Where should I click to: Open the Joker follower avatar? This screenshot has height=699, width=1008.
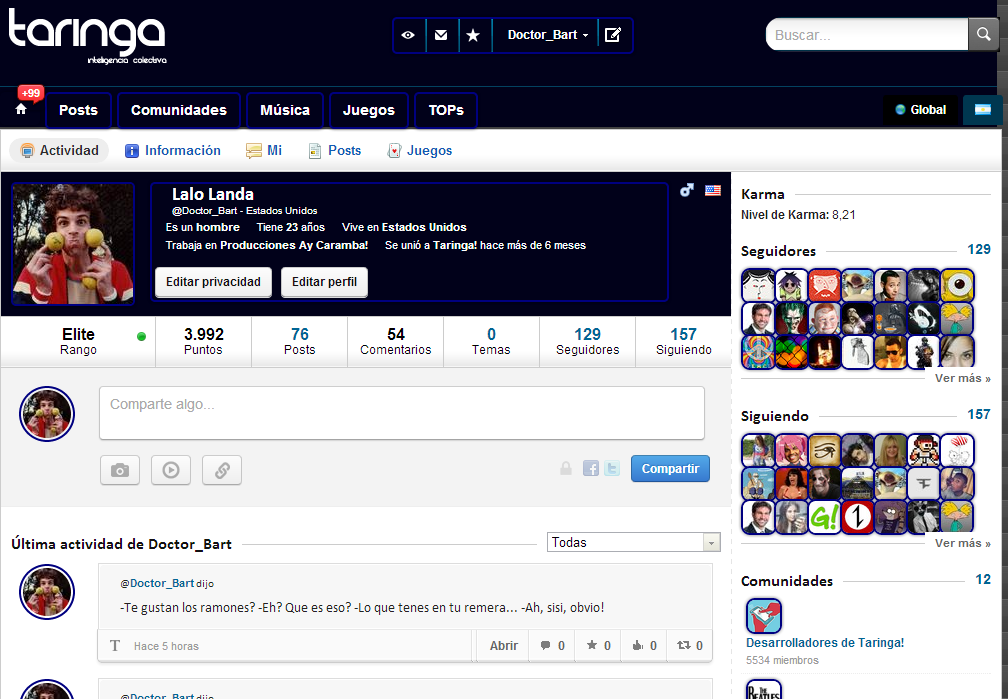[791, 319]
